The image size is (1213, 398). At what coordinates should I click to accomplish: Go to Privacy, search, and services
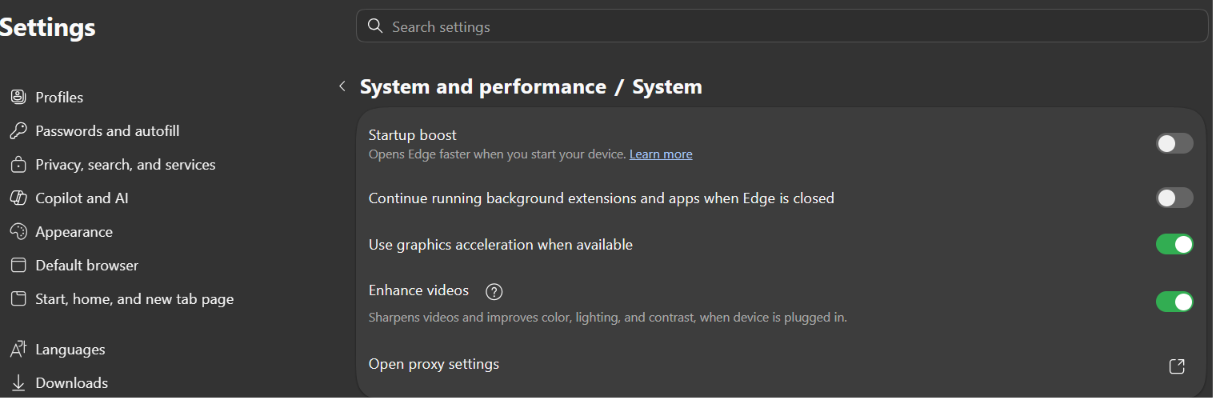pyautogui.click(x=125, y=165)
